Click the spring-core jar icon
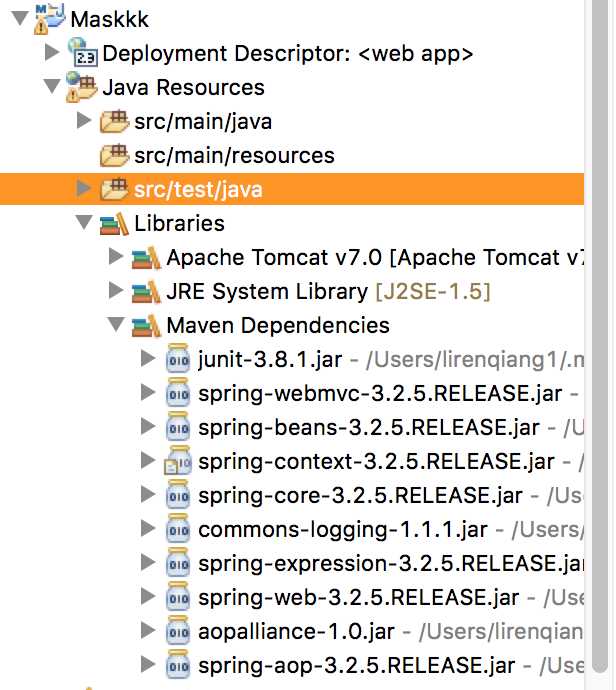The image size is (616, 690). pos(178,494)
